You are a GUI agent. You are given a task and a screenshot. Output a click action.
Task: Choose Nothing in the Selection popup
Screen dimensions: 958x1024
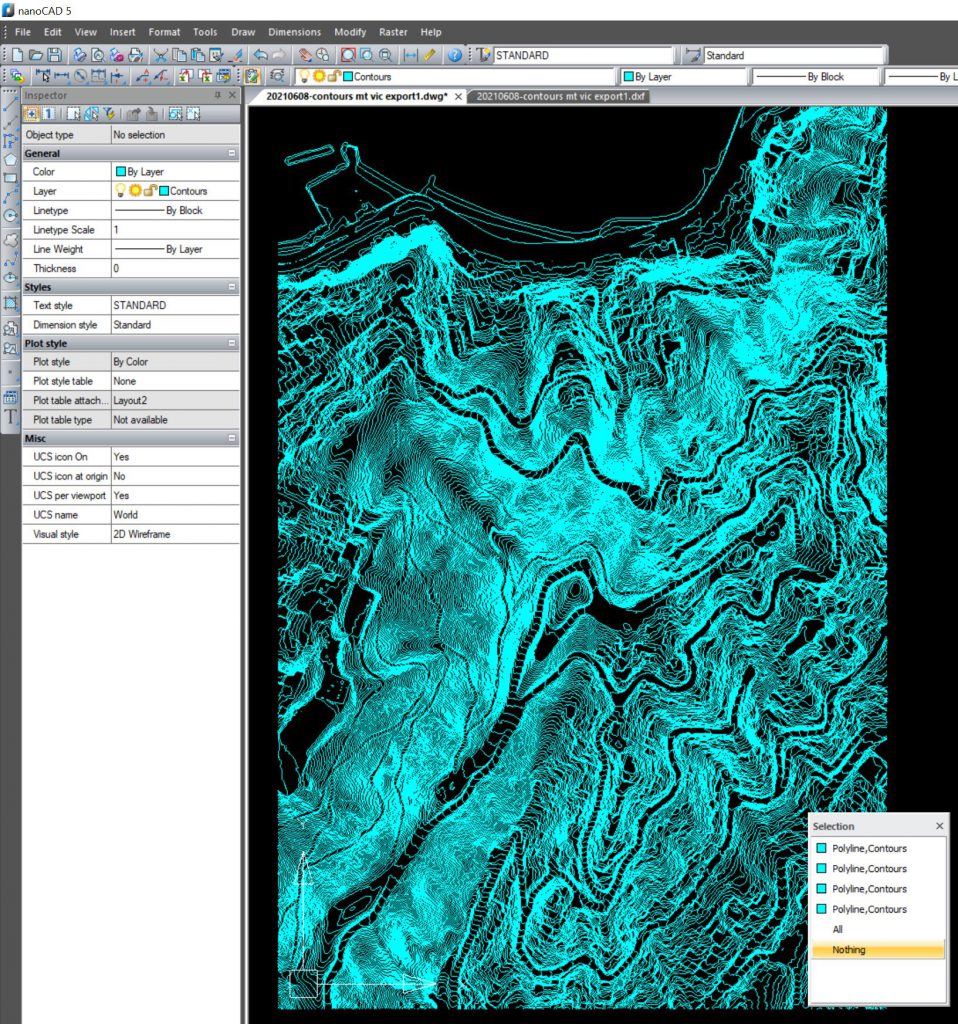[848, 950]
